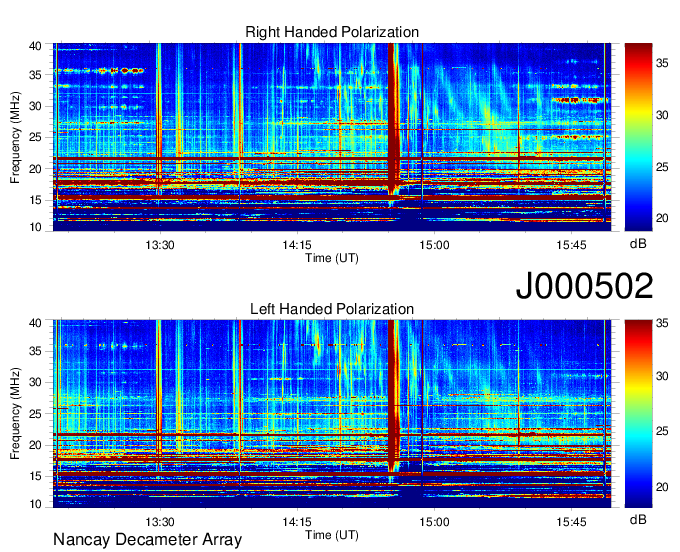Click the lower plot's Time (UT) label
Image resolution: width=680 pixels, height=552 pixels.
click(332, 535)
